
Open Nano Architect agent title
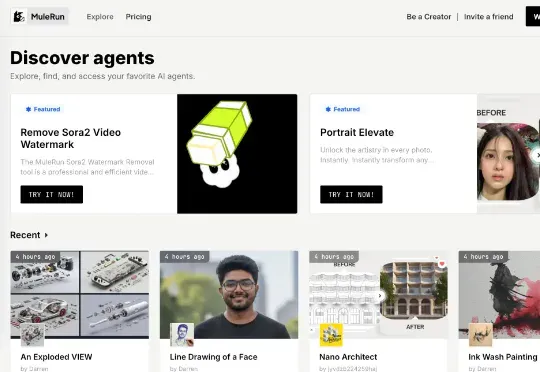tap(348, 357)
